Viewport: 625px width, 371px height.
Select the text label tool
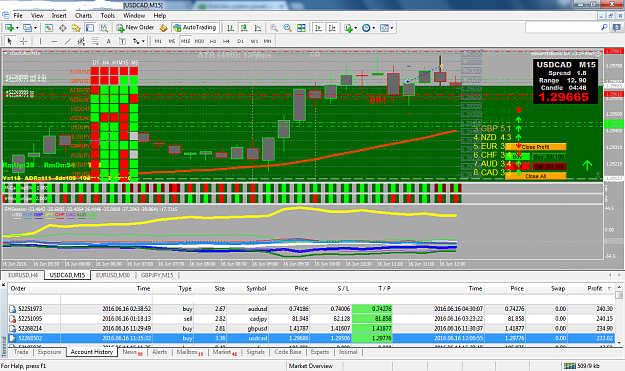pyautogui.click(x=122, y=41)
